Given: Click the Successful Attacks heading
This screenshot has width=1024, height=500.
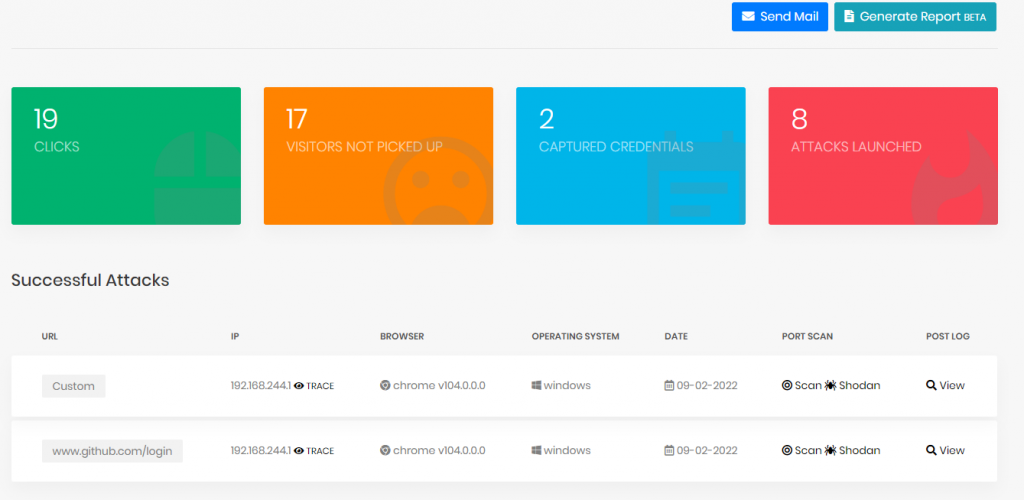Looking at the screenshot, I should [x=90, y=281].
